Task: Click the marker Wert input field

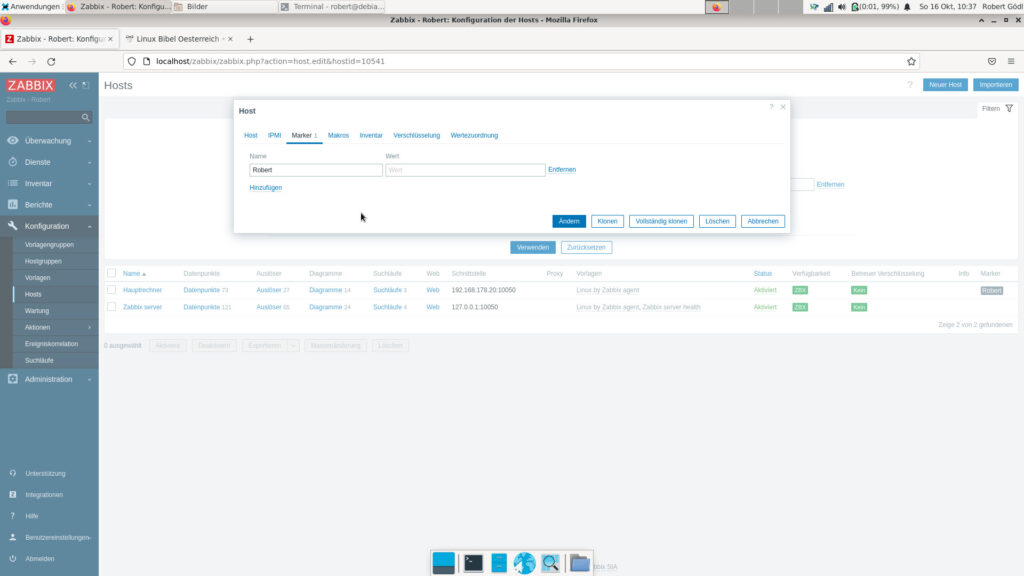Action: click(465, 170)
